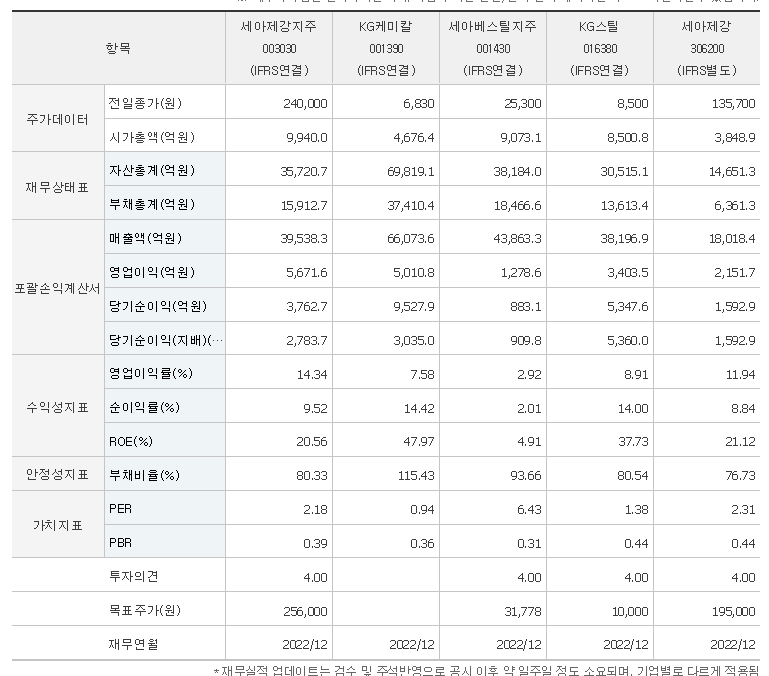Click the ROE(%) row label
769x676 pixels.
pos(131,442)
